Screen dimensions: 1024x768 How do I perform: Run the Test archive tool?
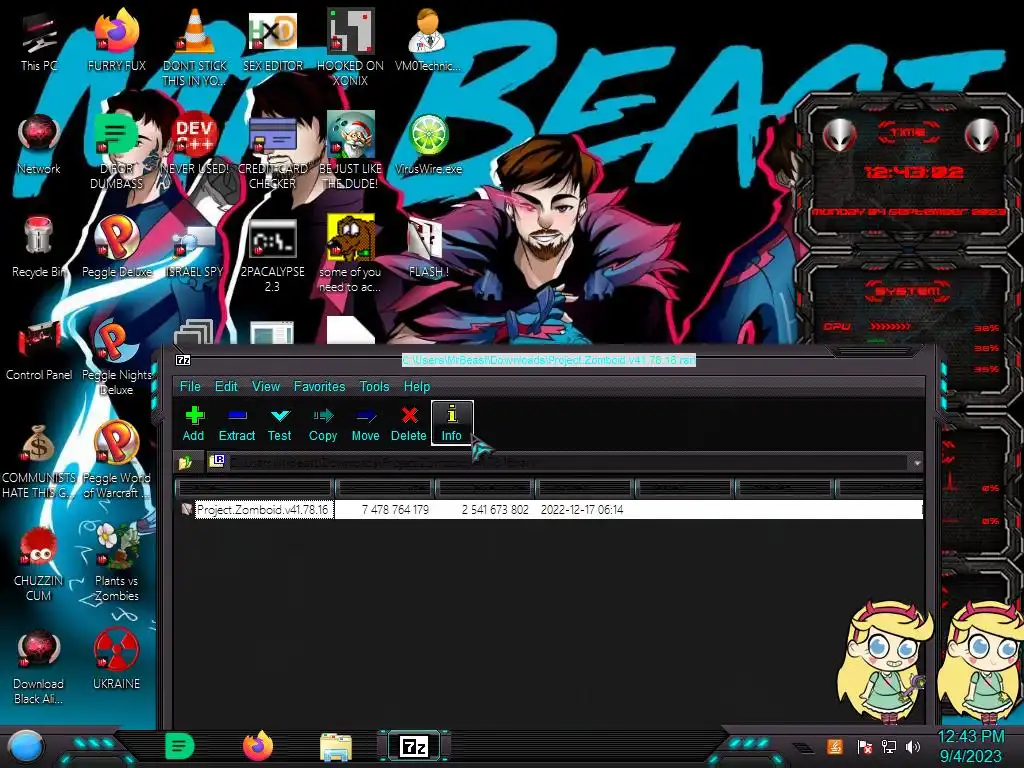280,423
